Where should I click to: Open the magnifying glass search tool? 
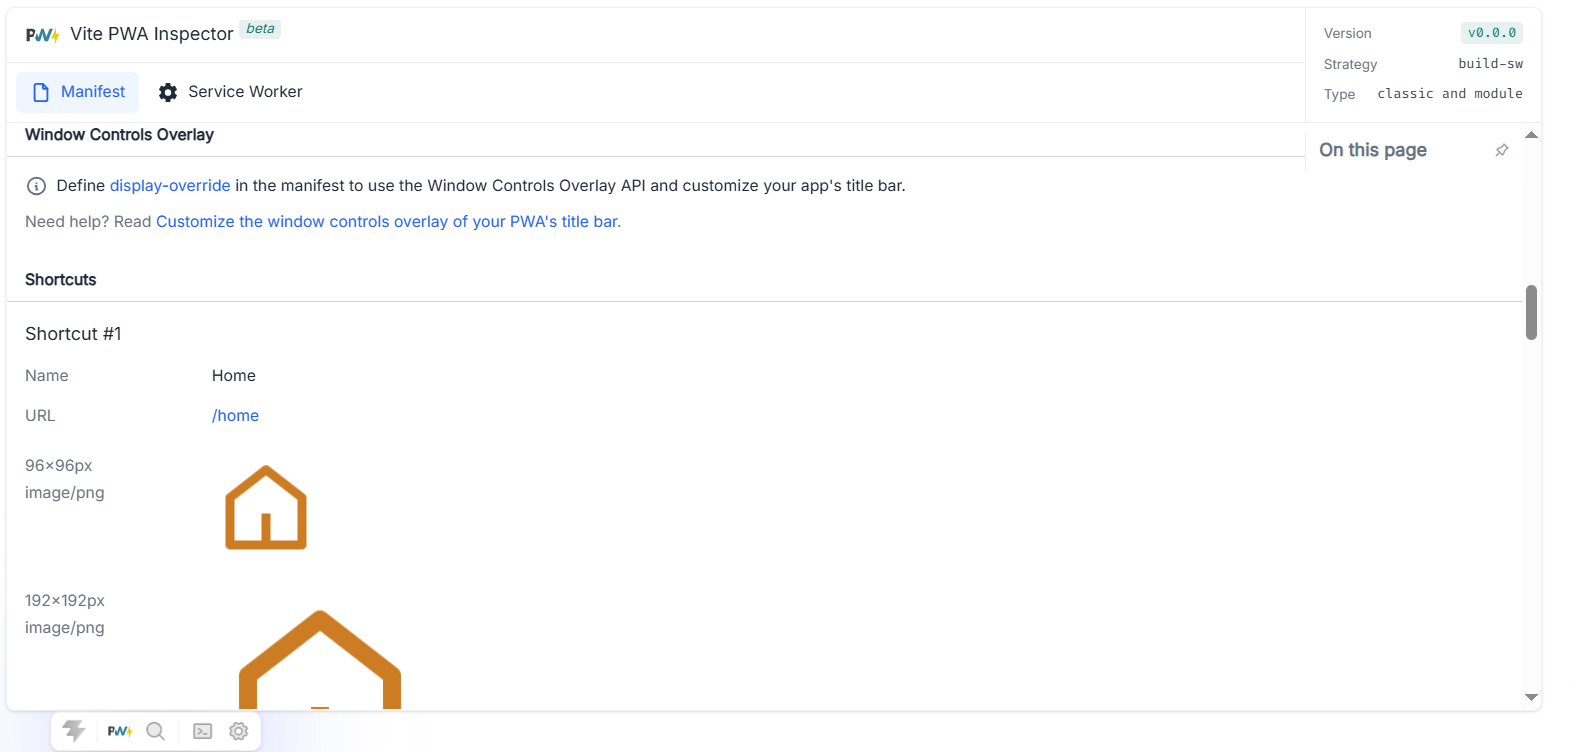click(156, 731)
